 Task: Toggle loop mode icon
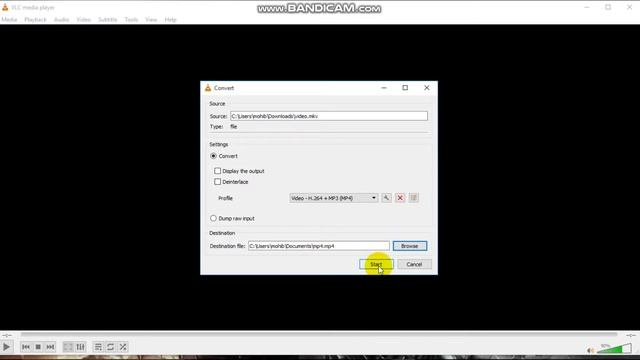coord(111,347)
